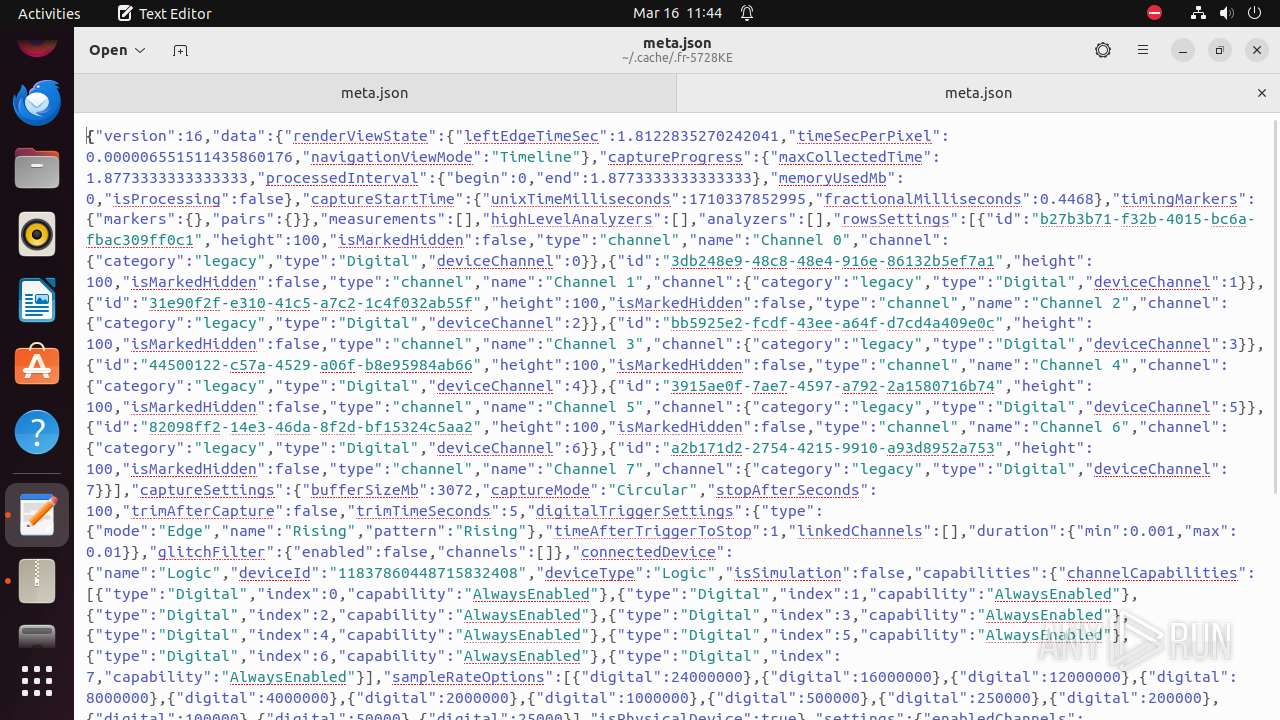Click the "connectedDevice" key text
Viewport: 1280px width, 720px height.
click(x=649, y=552)
